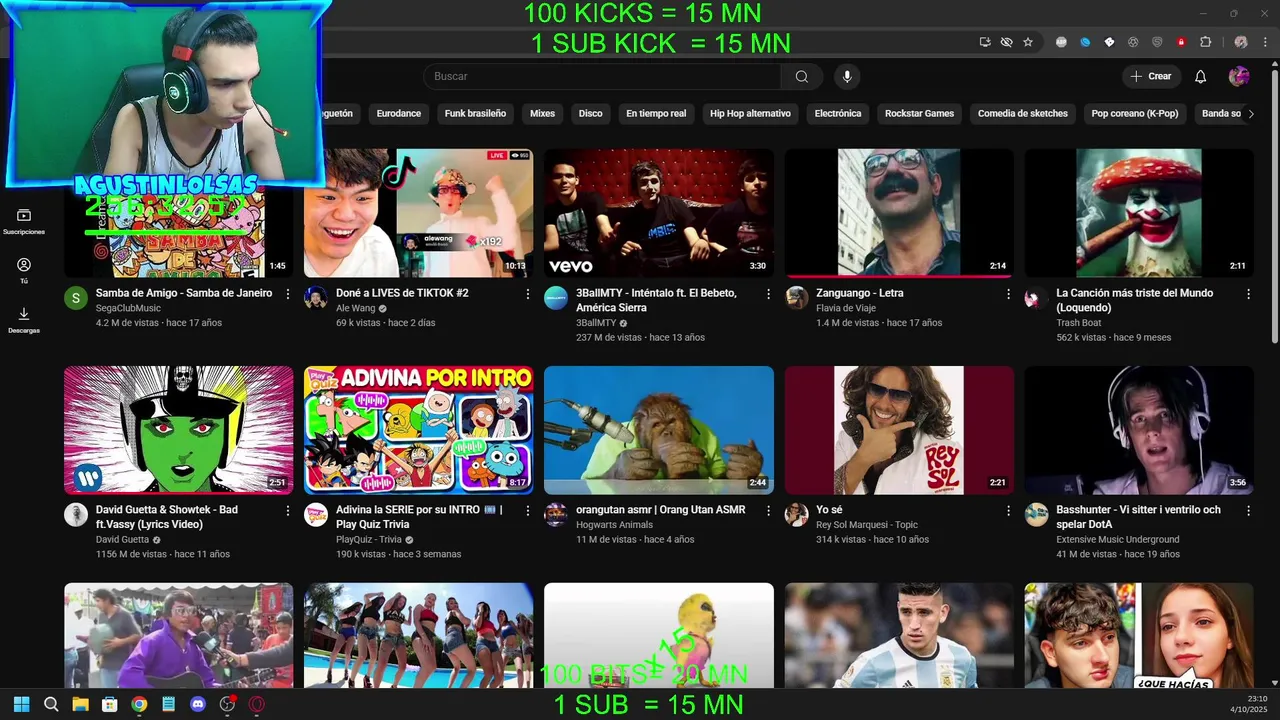Open options menu for Zanguango - Letra
The width and height of the screenshot is (1280, 720).
1008,294
